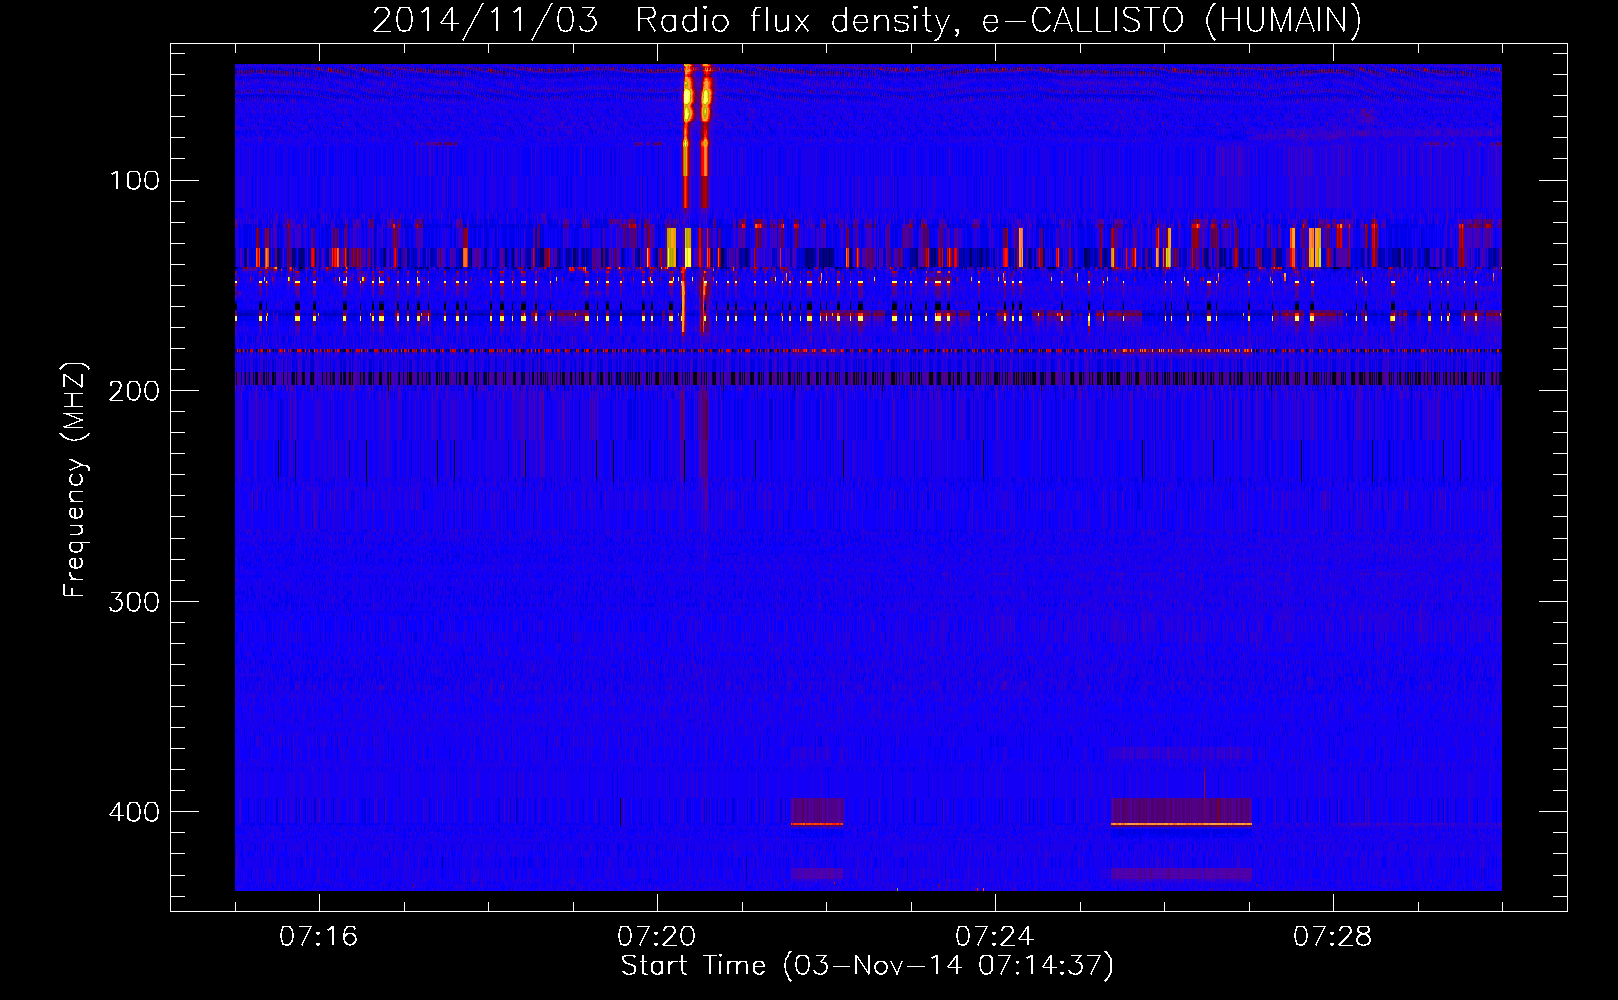The width and height of the screenshot is (1618, 1000).
Task: Click the 400 frequency axis label
Action: point(135,812)
